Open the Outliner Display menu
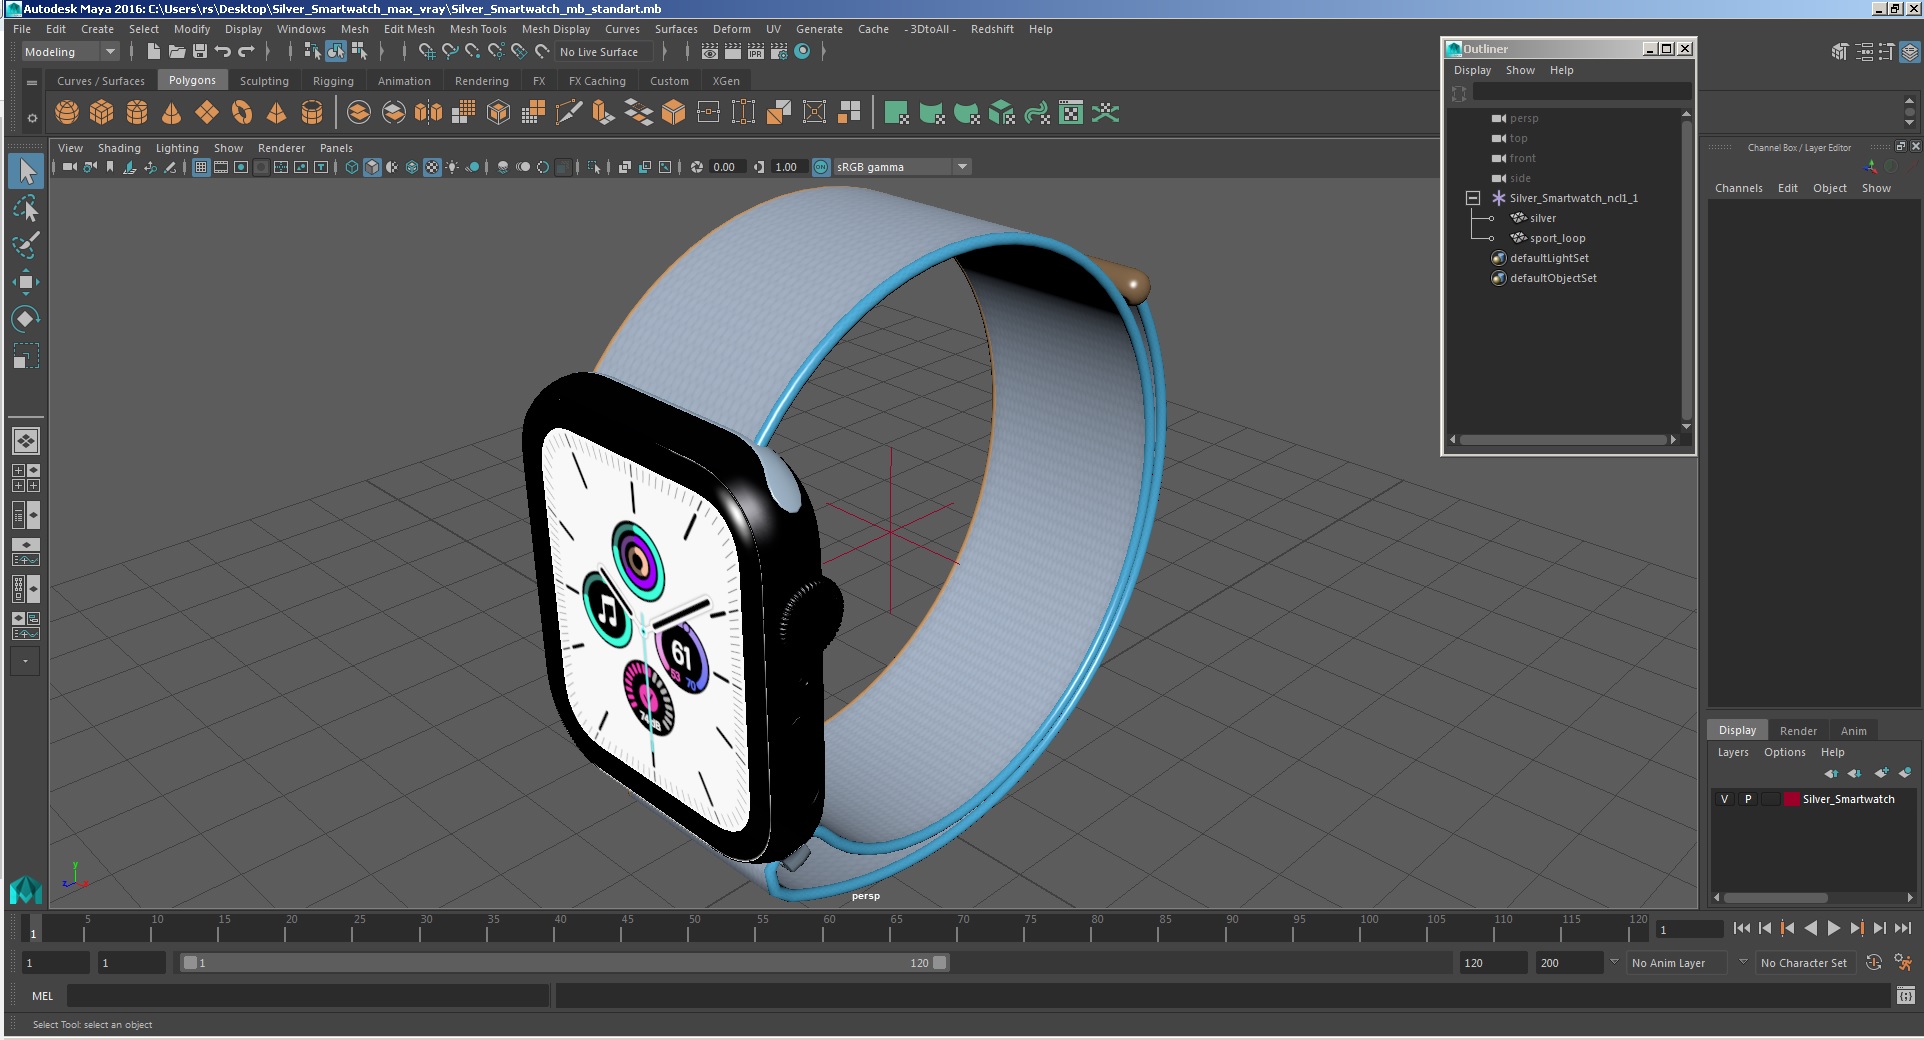 coord(1472,70)
